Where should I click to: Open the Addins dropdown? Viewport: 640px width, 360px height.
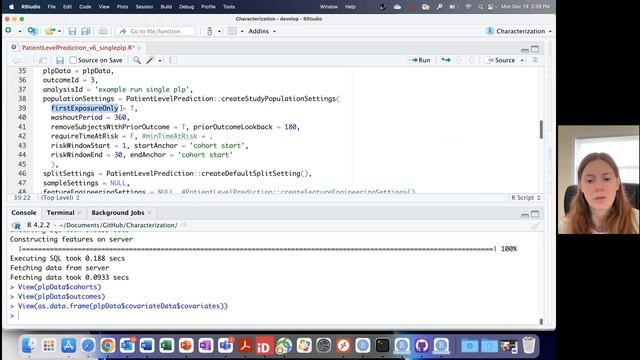(x=262, y=31)
